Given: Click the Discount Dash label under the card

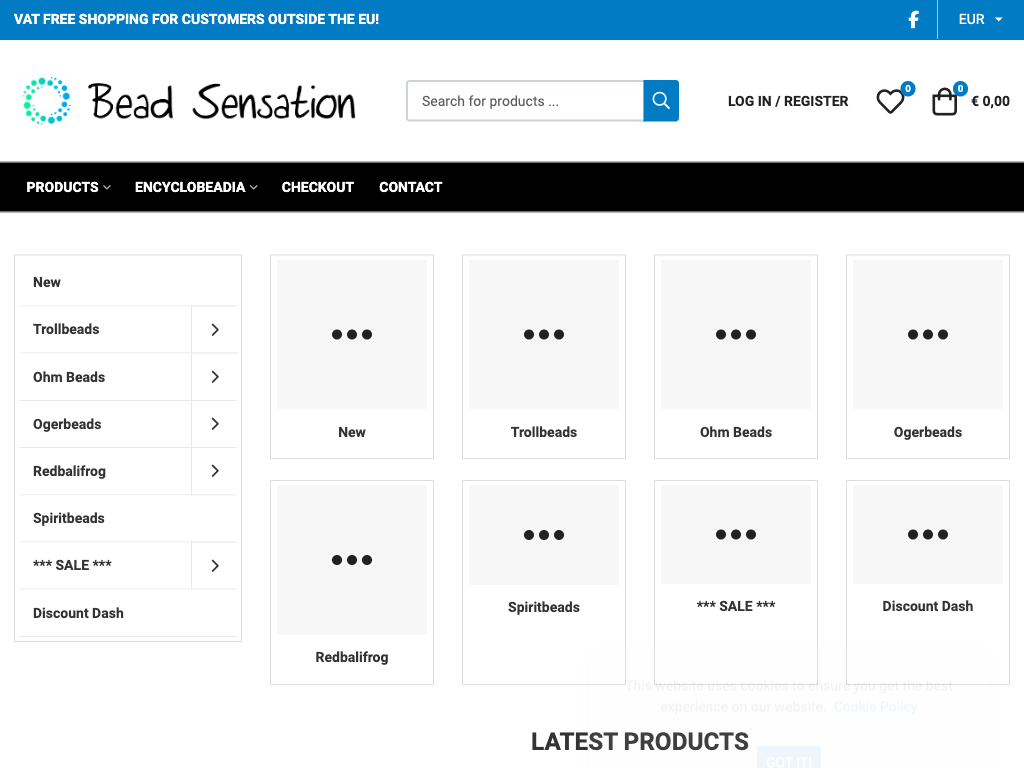Looking at the screenshot, I should click(x=928, y=606).
